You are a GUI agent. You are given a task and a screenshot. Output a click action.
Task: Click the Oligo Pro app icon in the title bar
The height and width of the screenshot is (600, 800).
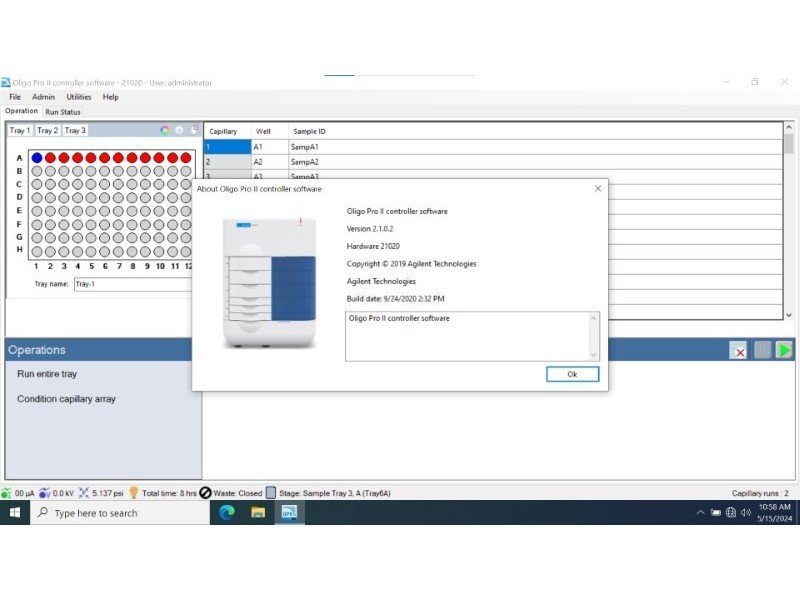point(6,82)
